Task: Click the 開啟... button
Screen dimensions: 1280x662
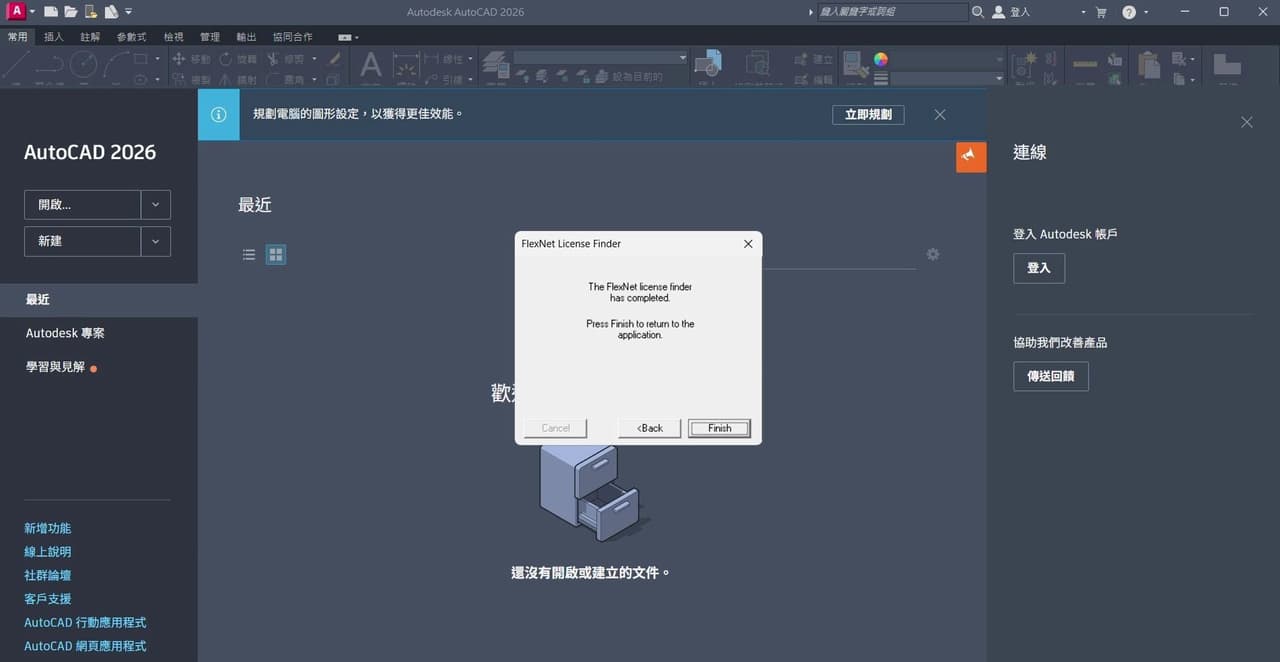Action: 82,205
